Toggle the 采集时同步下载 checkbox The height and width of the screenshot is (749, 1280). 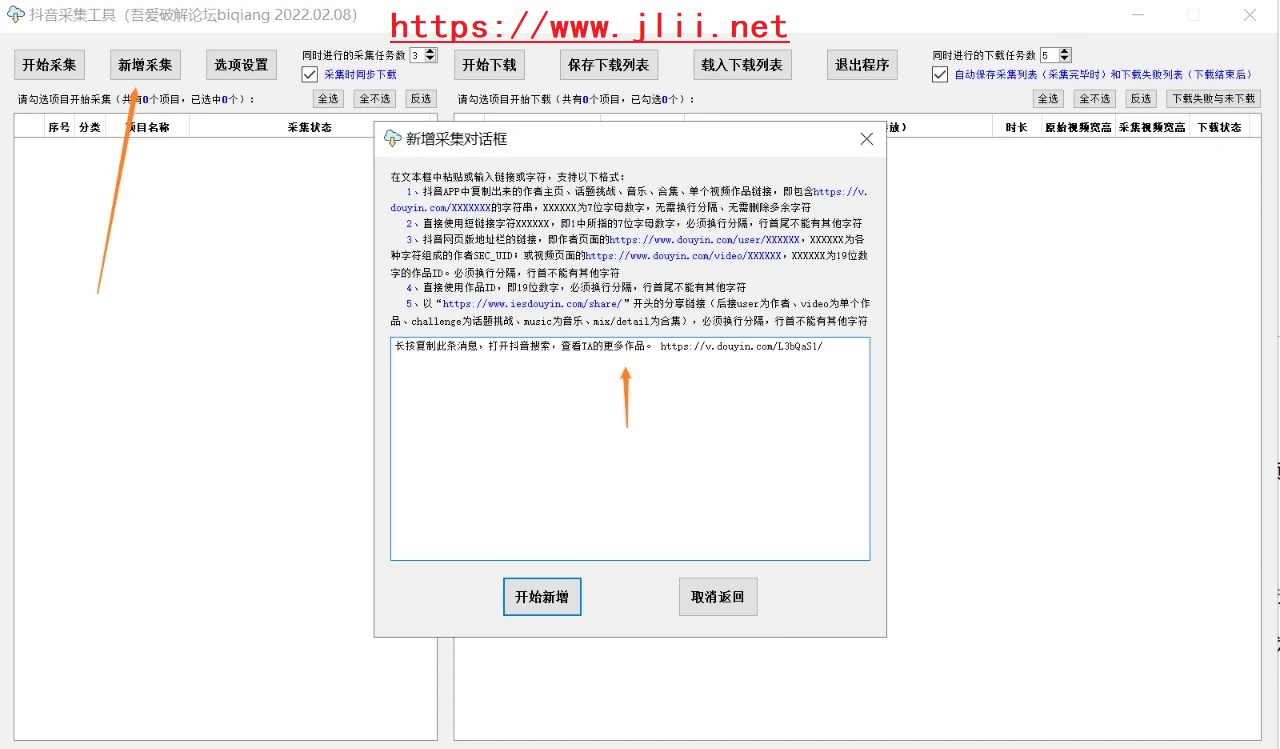point(310,74)
